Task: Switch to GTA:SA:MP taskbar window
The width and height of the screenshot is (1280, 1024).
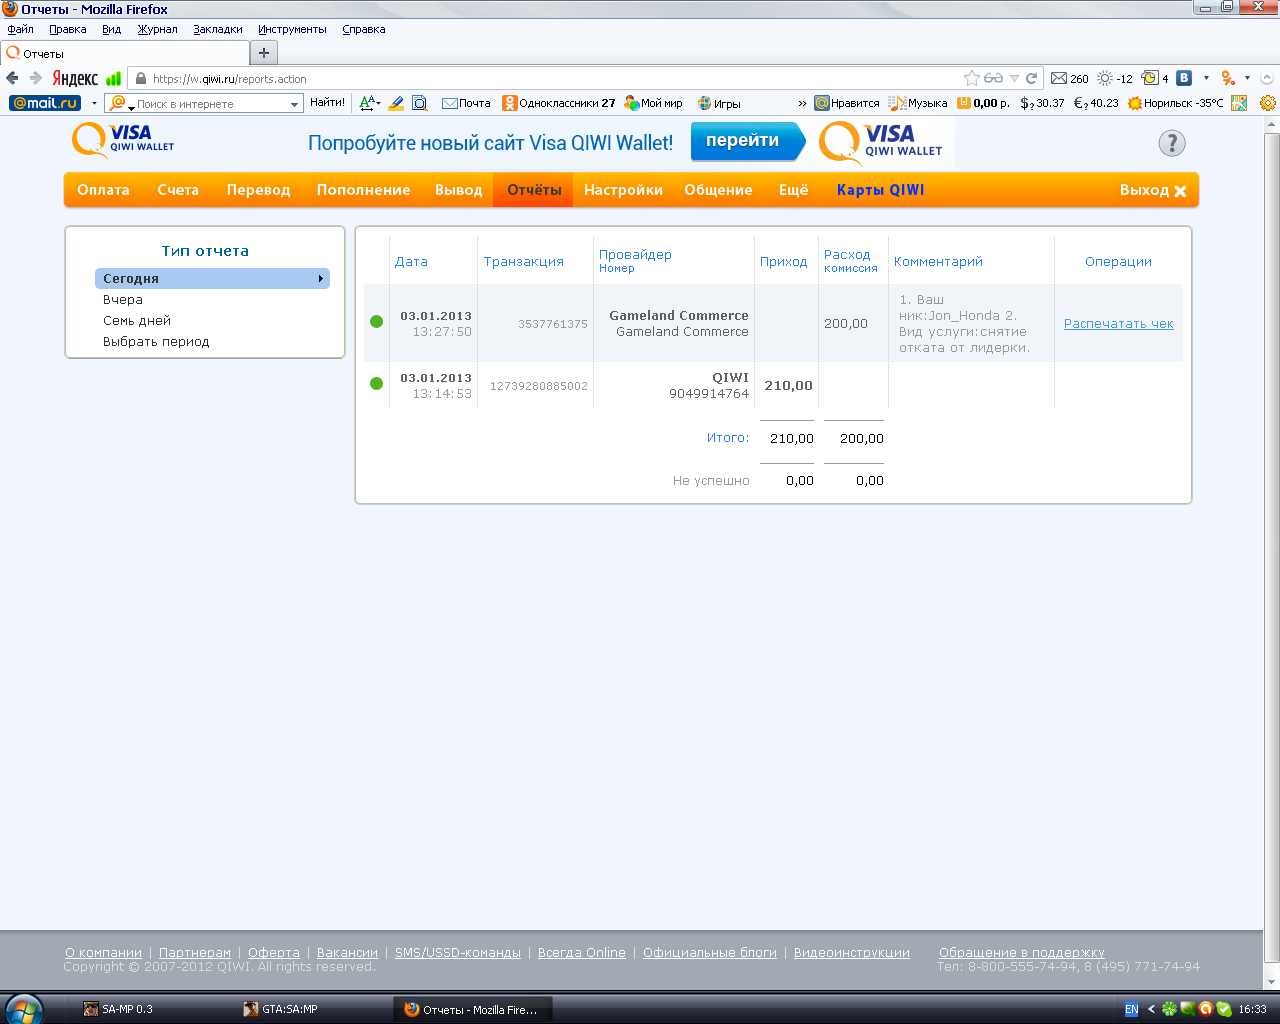Action: [310, 1009]
